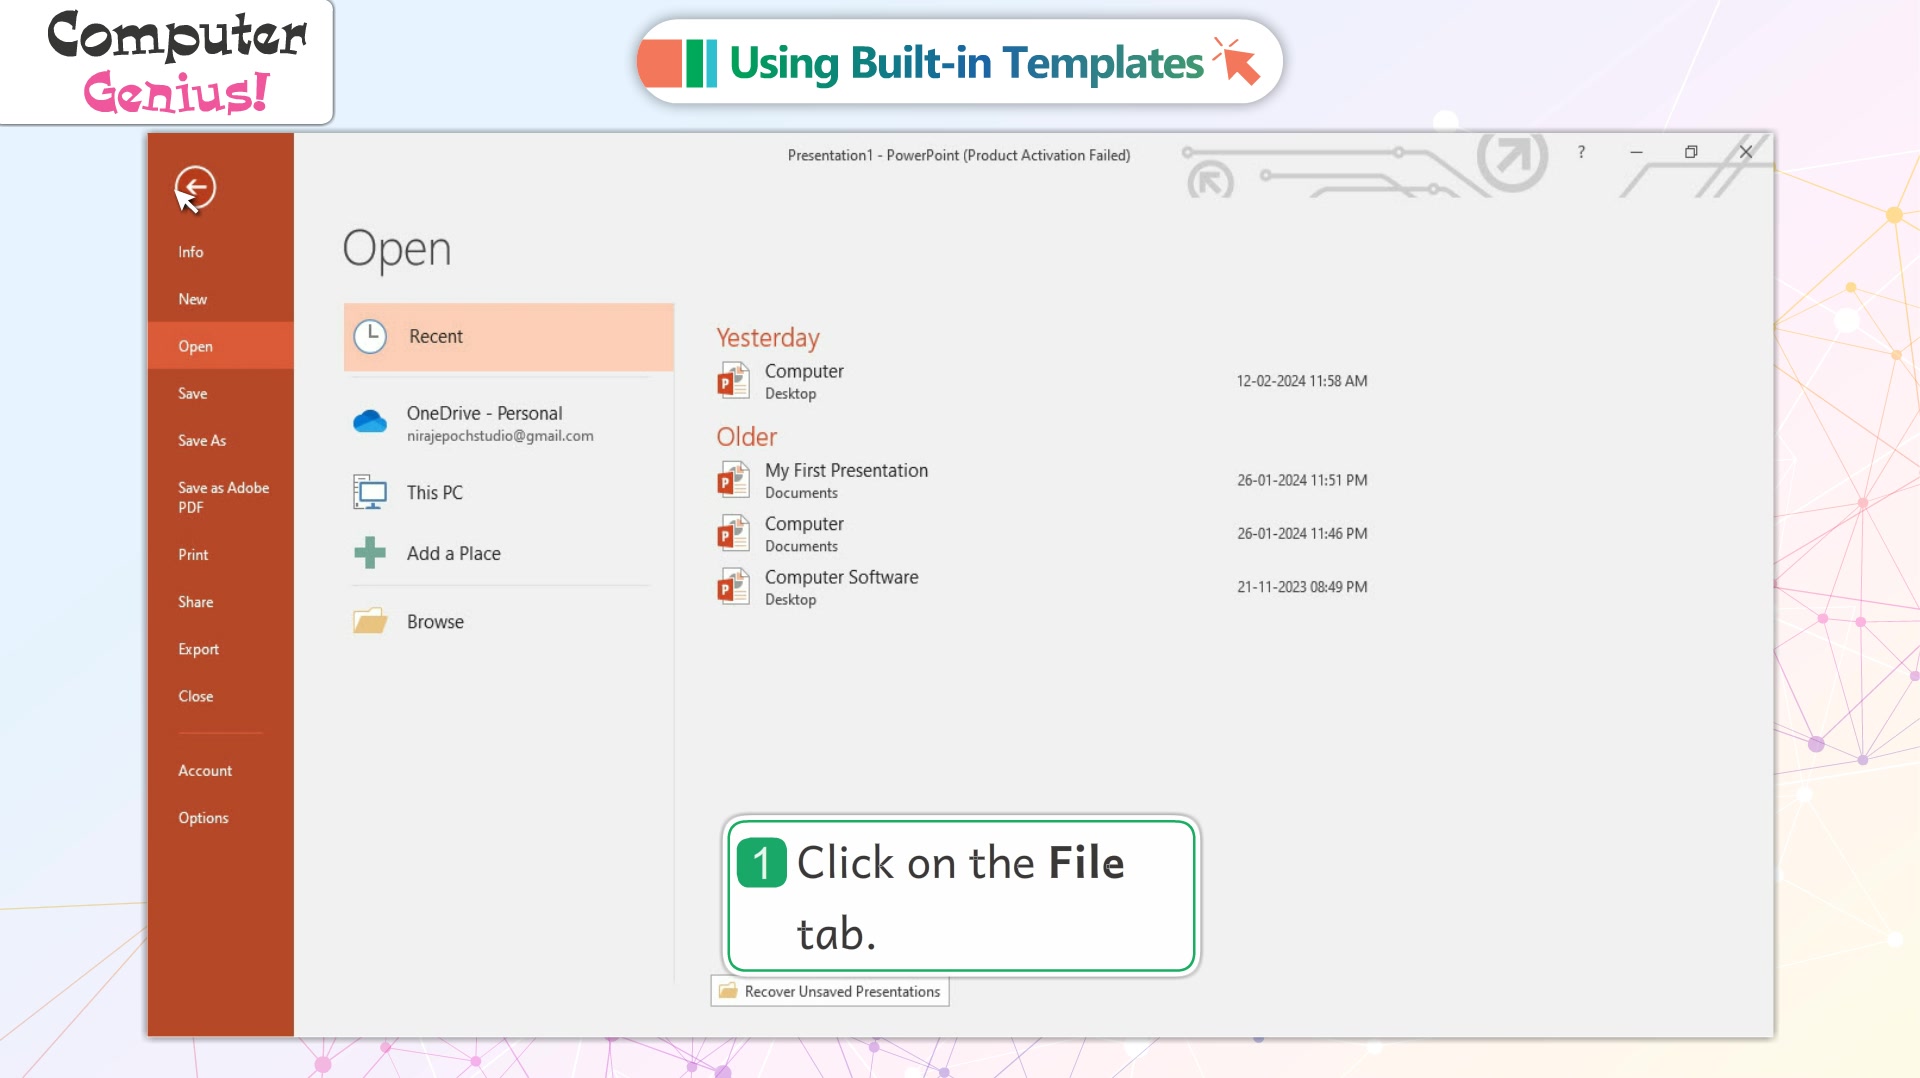Open the Share page

click(x=195, y=601)
